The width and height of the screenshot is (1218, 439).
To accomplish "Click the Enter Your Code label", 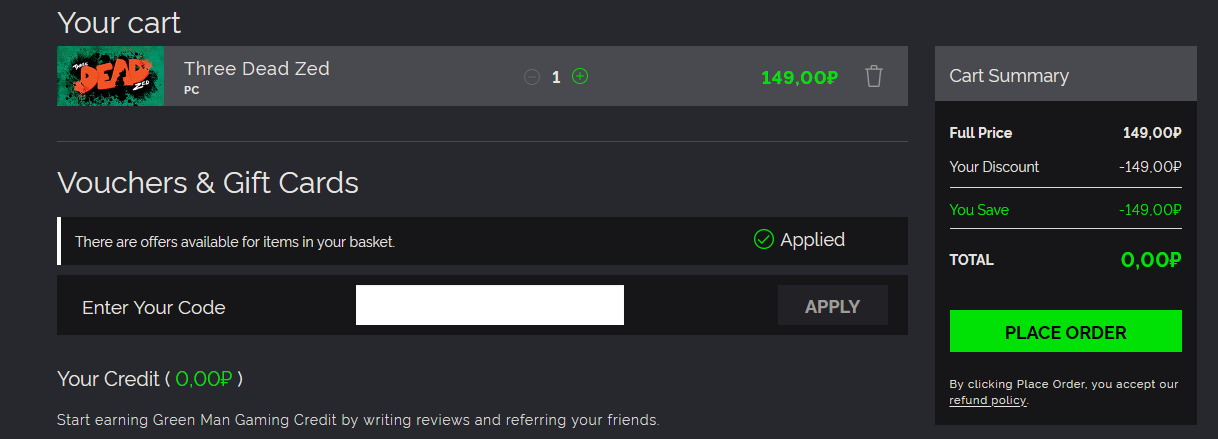I will tap(154, 308).
